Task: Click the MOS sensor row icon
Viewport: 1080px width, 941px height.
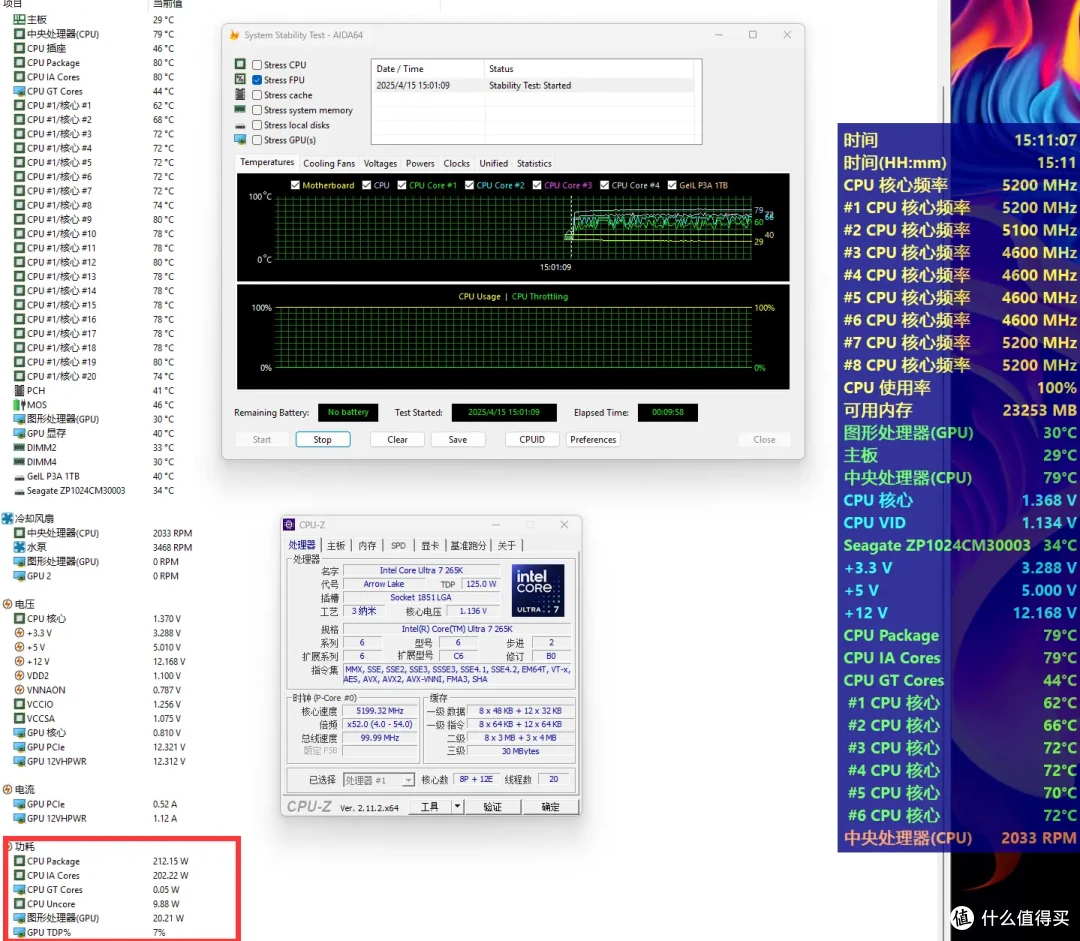Action: pos(19,405)
